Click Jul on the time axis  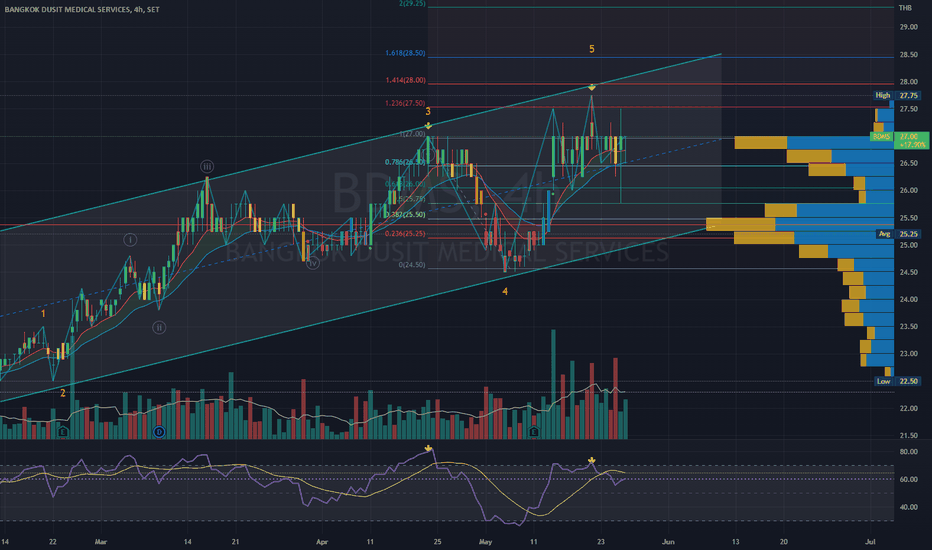pos(870,542)
